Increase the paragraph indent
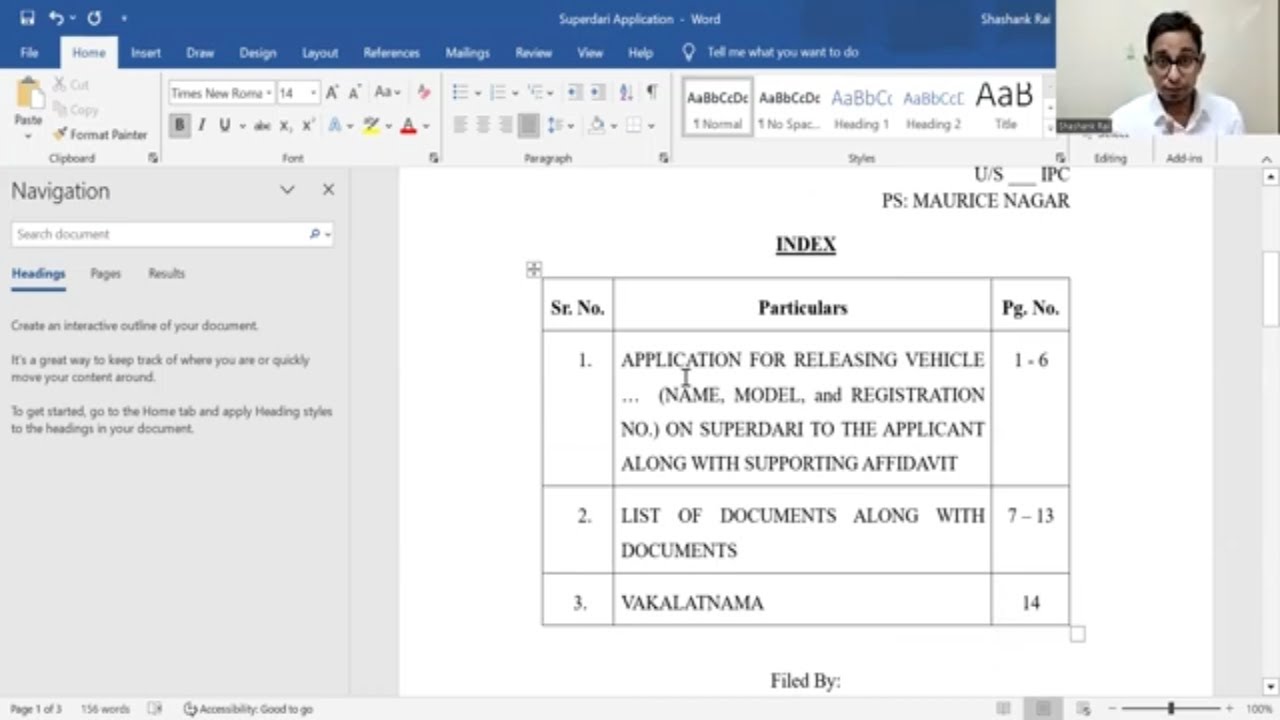 598,93
